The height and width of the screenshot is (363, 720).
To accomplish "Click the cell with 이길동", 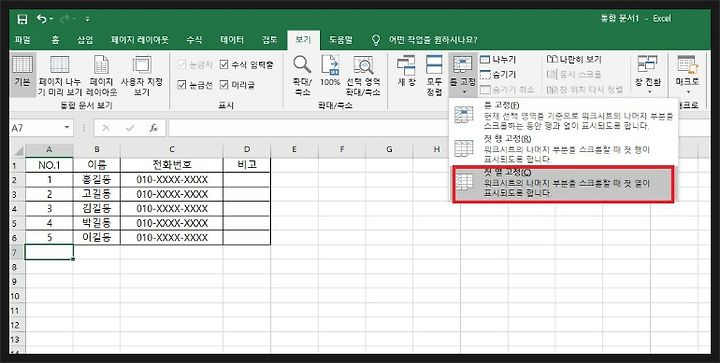I will tap(97, 238).
